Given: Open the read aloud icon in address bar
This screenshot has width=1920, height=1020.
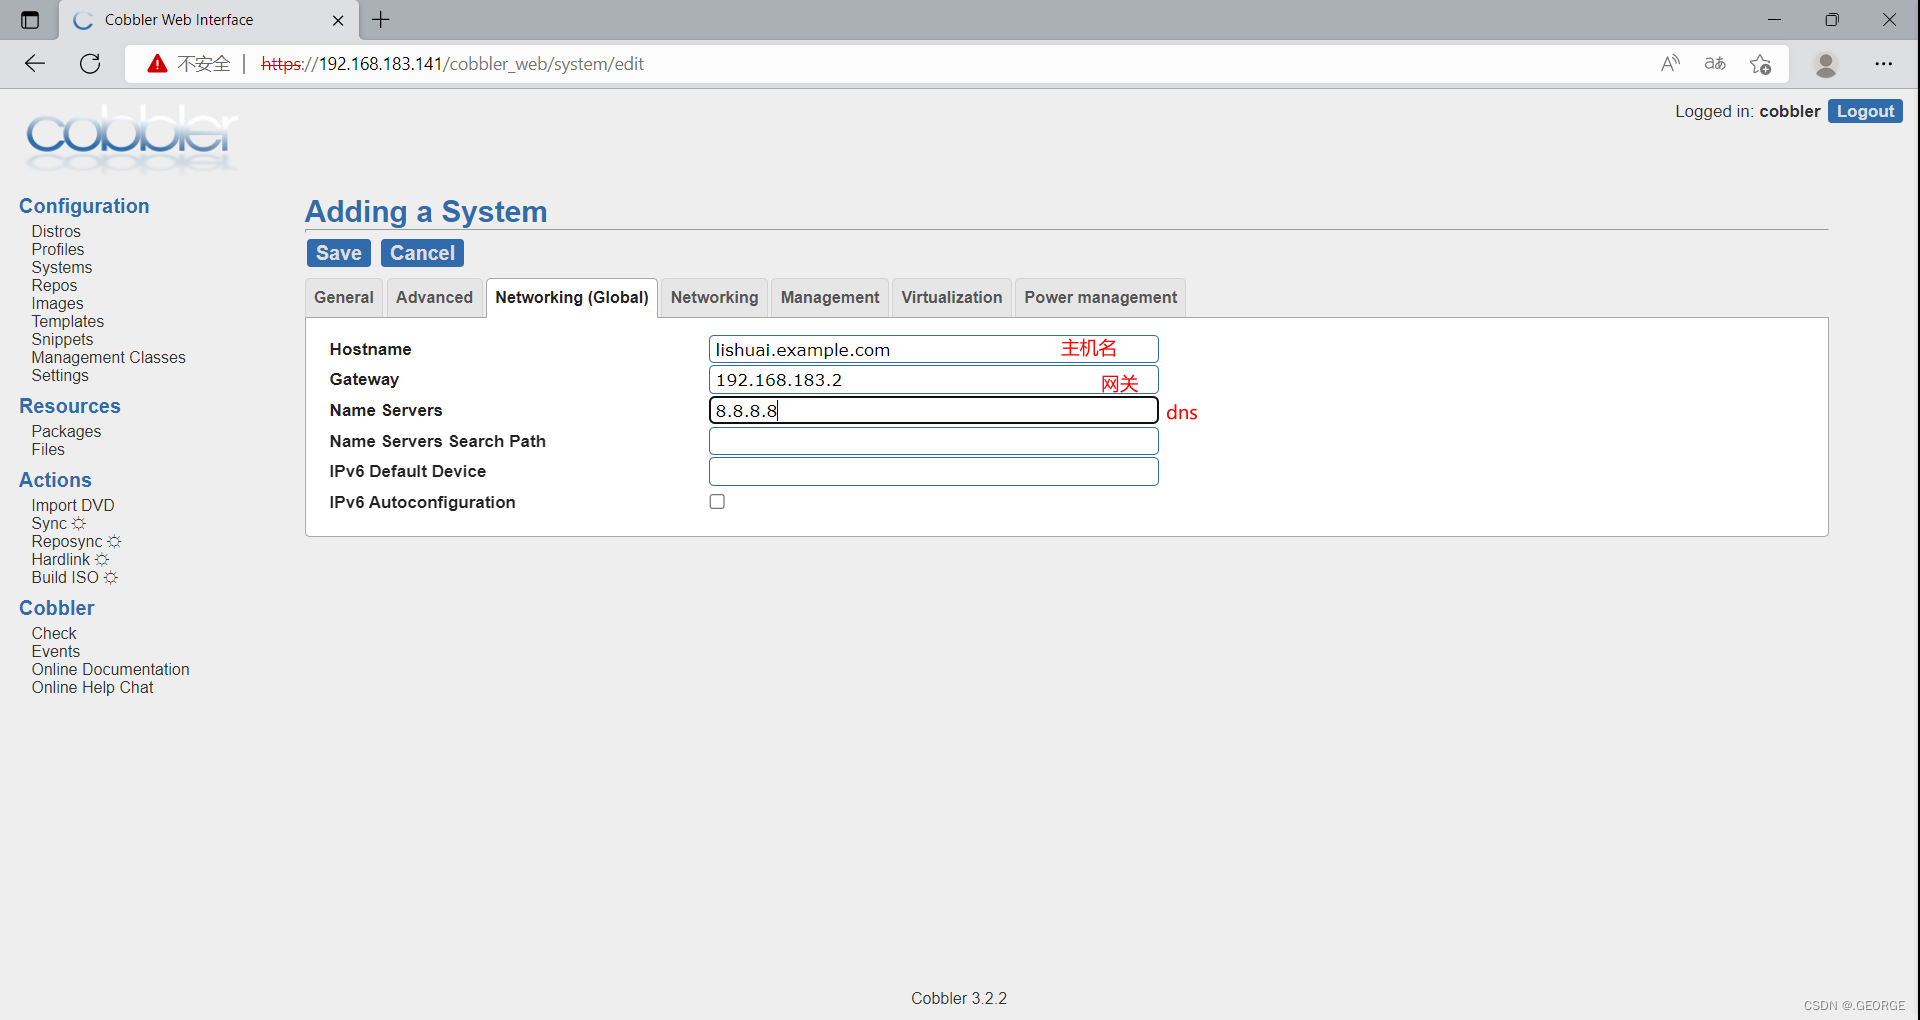Looking at the screenshot, I should (x=1670, y=64).
